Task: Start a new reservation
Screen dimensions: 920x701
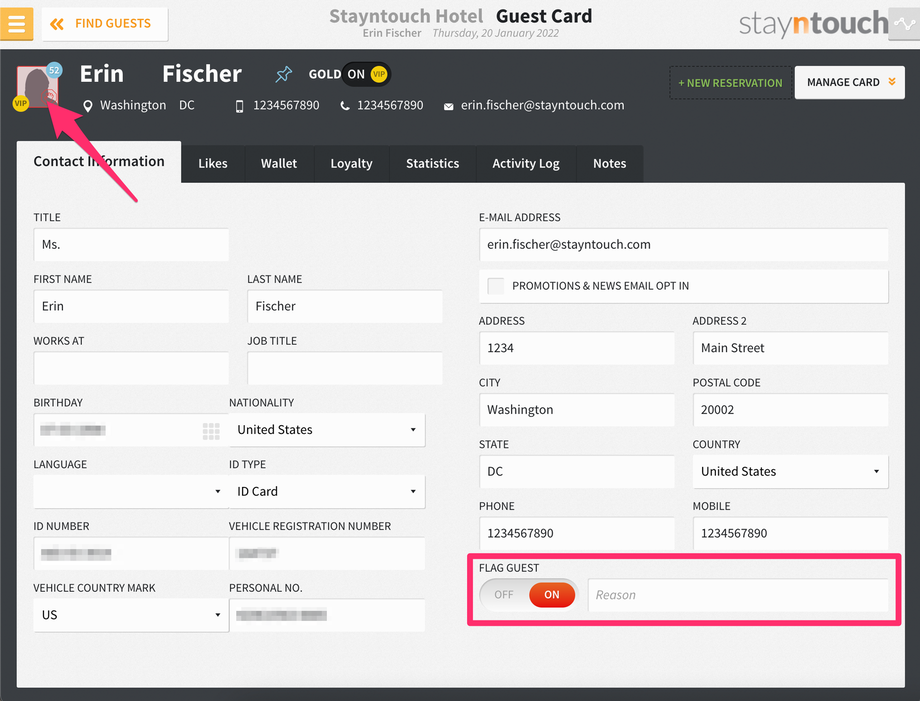Action: pyautogui.click(x=730, y=83)
